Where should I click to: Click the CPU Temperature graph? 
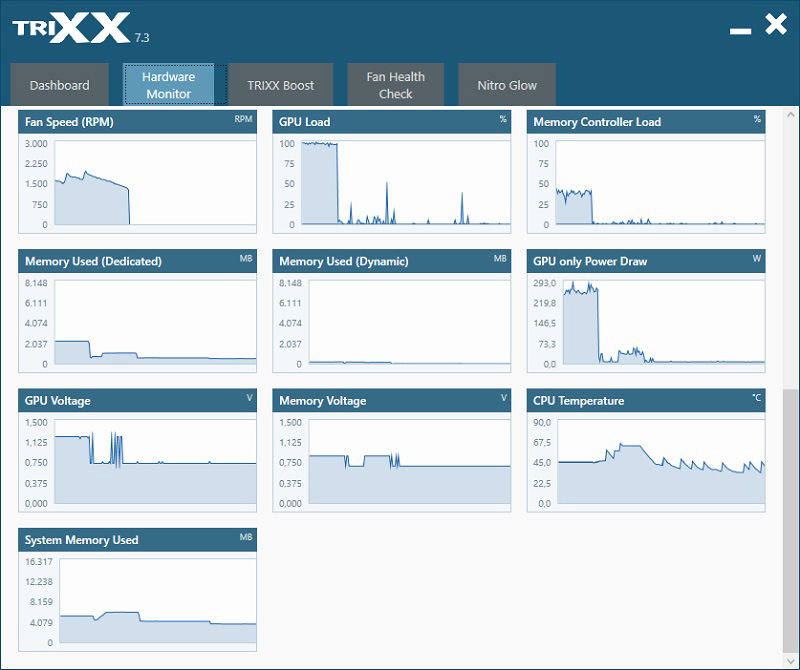661,461
